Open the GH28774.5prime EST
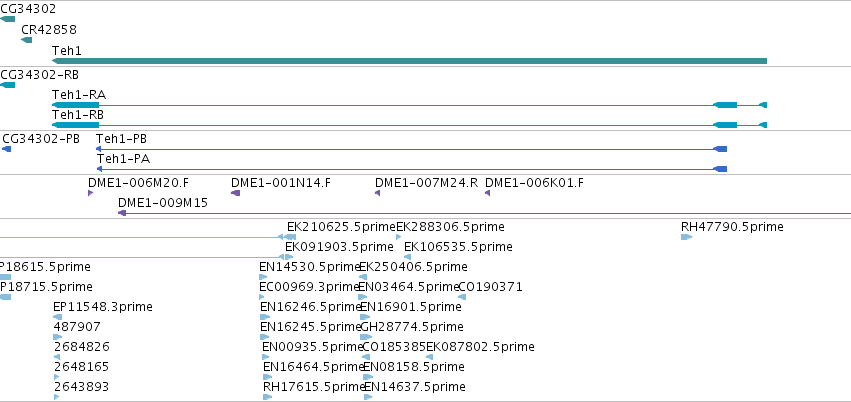The height and width of the screenshot is (402, 851). tap(366, 337)
